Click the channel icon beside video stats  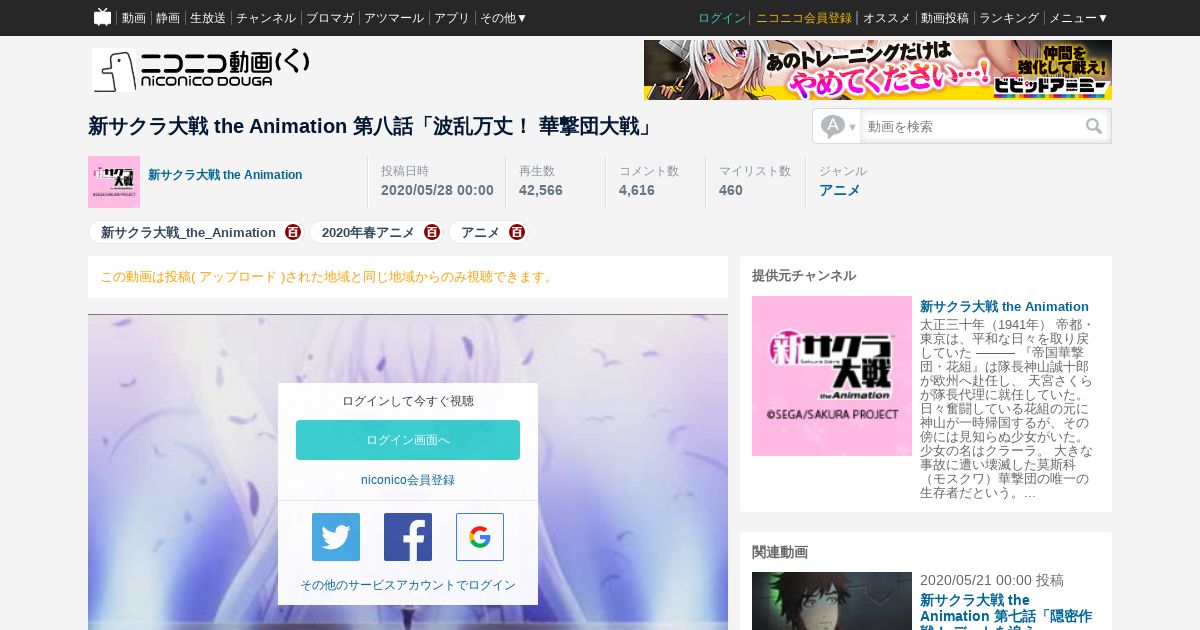(x=114, y=182)
